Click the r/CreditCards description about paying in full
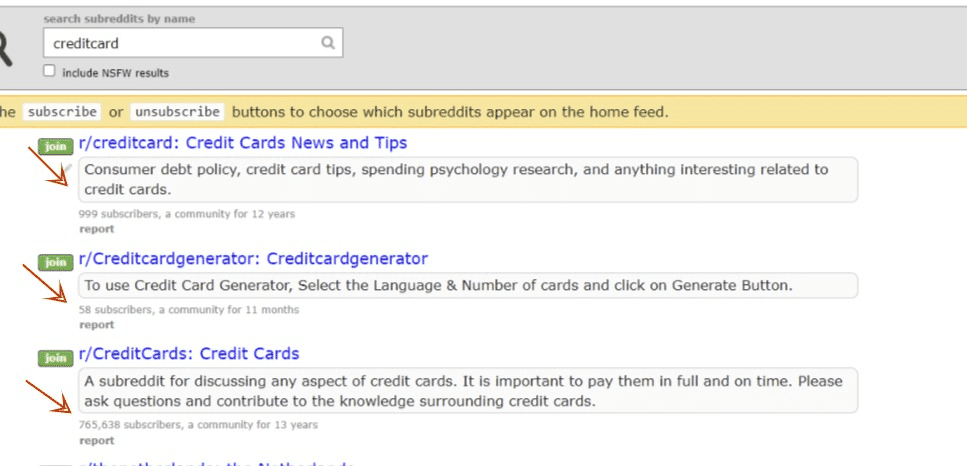 [467, 391]
